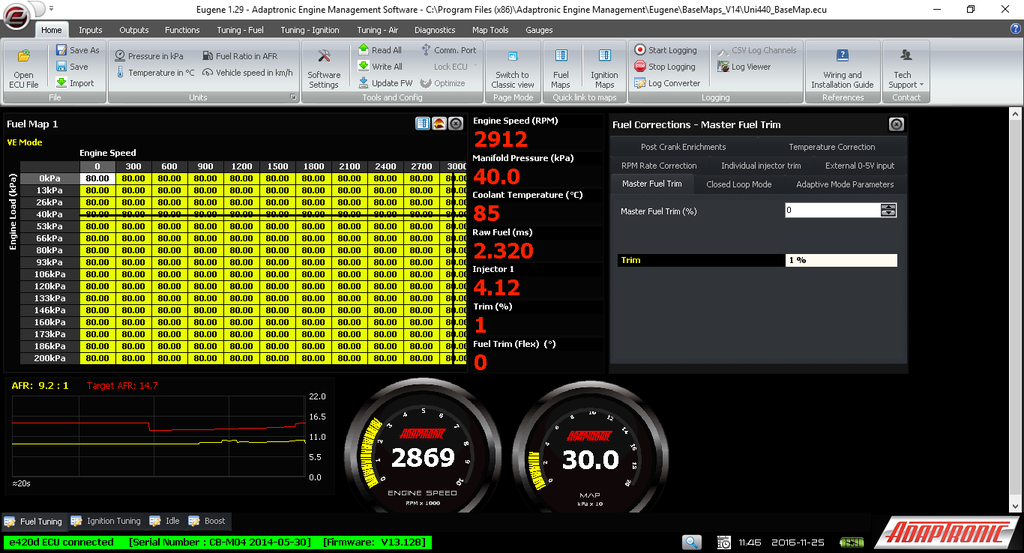Click Update FW
1024x553 pixels.
(x=385, y=83)
